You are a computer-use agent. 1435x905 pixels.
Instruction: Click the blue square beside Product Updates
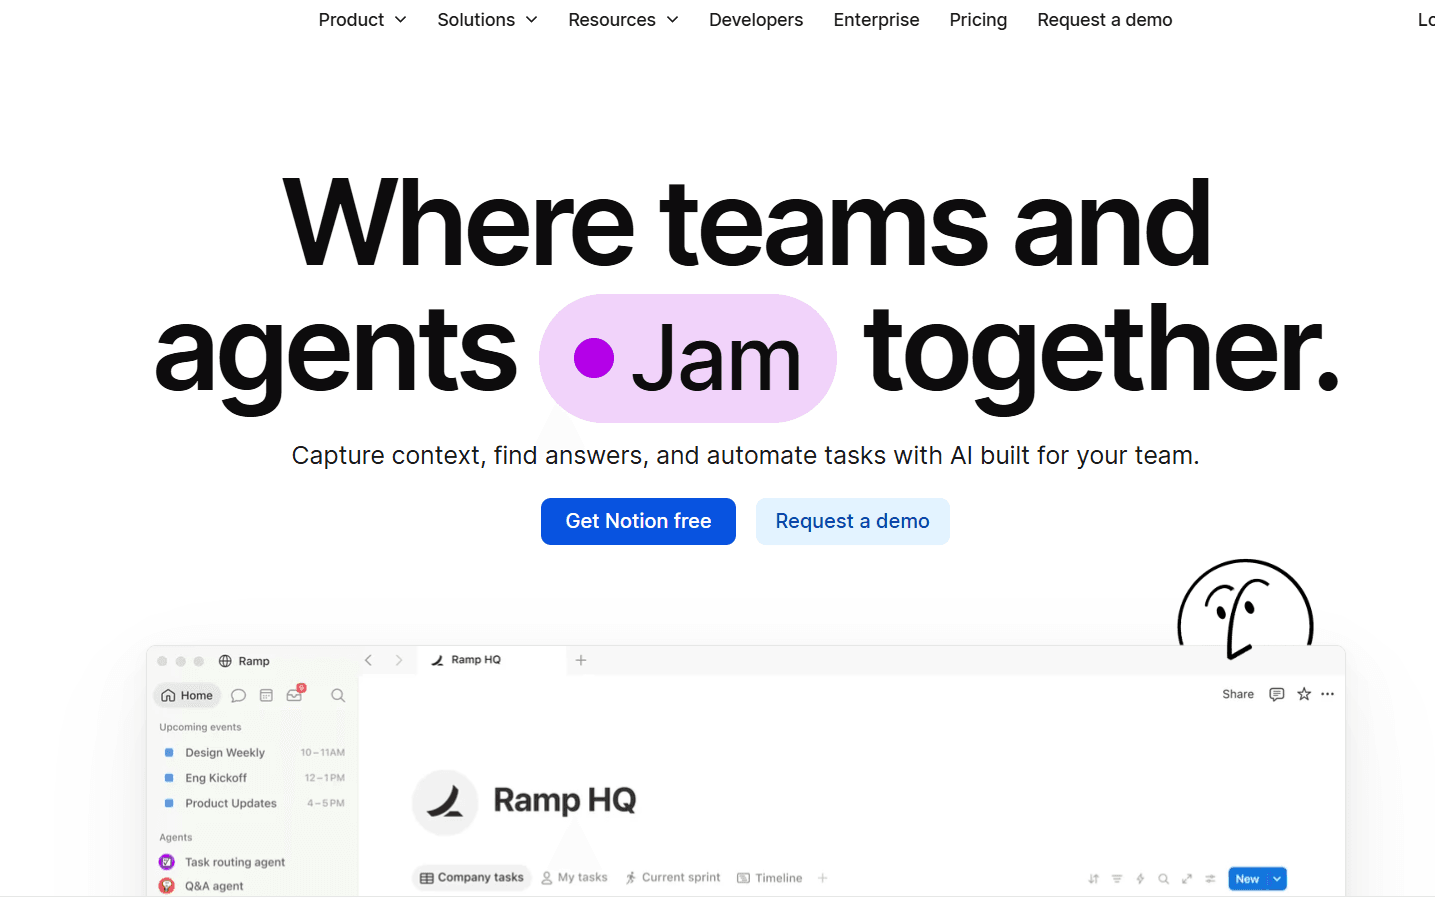pos(169,803)
